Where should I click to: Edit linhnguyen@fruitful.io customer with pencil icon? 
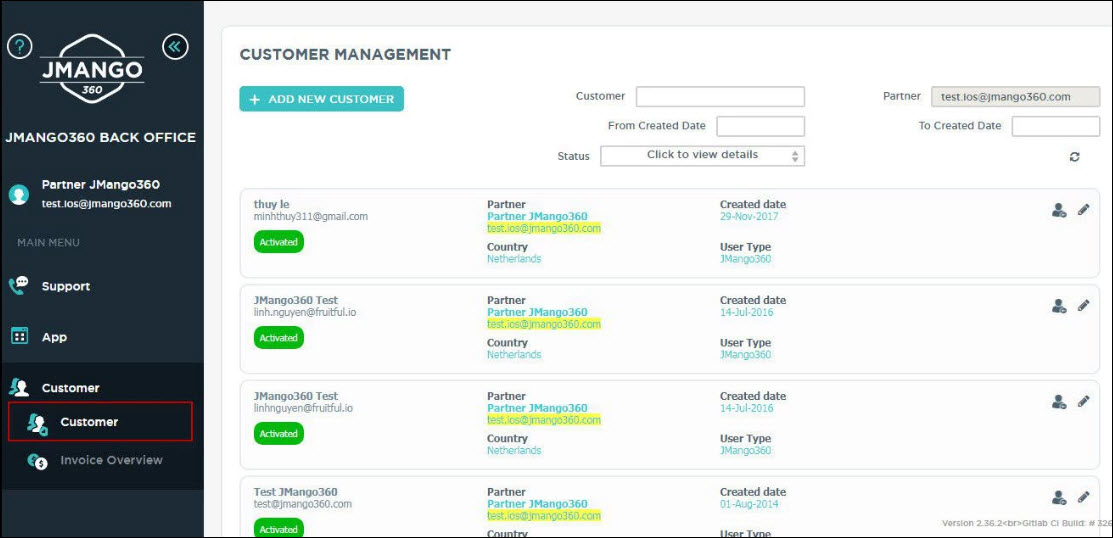(x=1084, y=401)
